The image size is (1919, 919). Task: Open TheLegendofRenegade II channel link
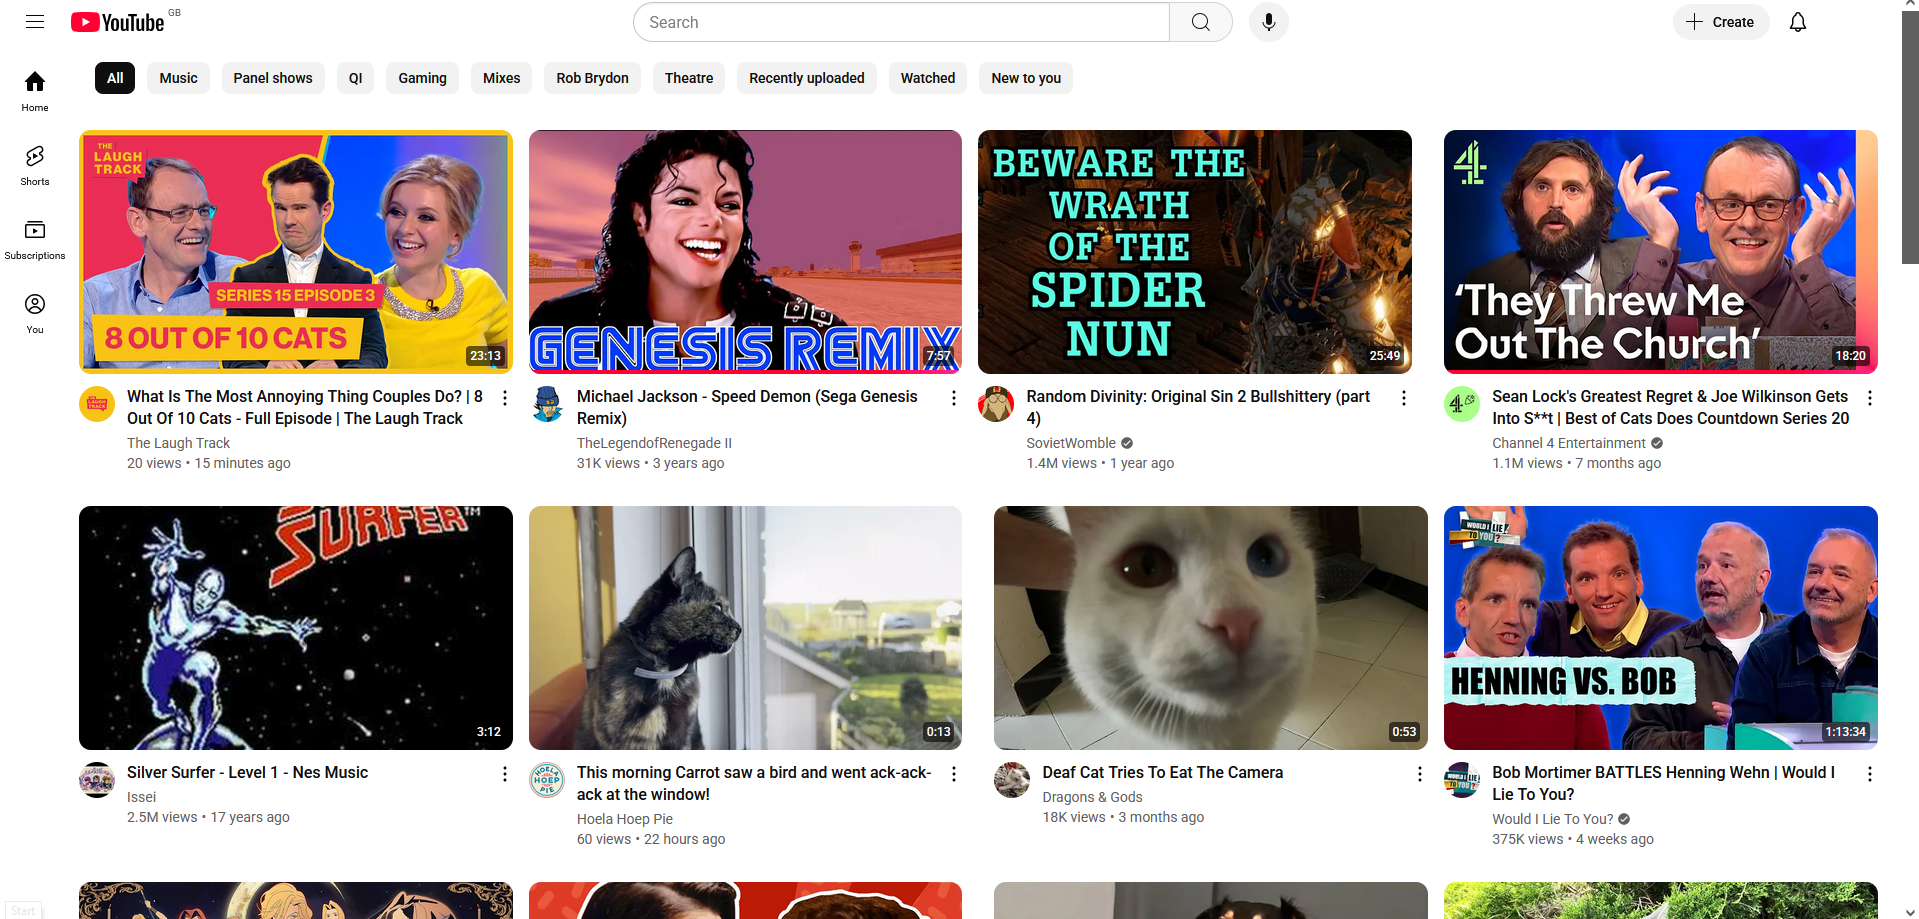[654, 443]
